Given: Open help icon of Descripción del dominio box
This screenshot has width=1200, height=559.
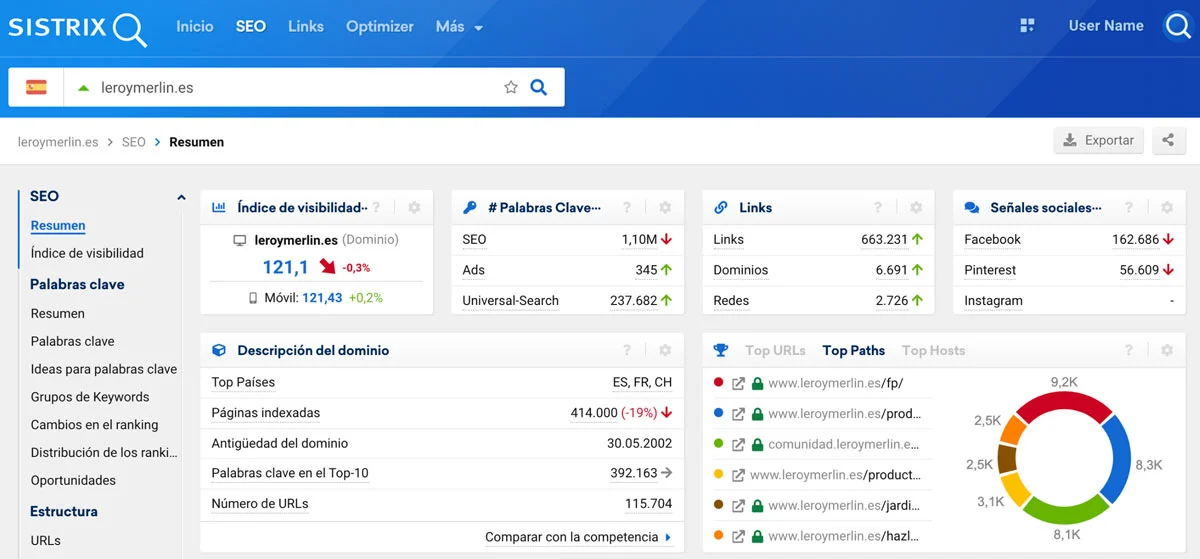Looking at the screenshot, I should click(x=627, y=351).
